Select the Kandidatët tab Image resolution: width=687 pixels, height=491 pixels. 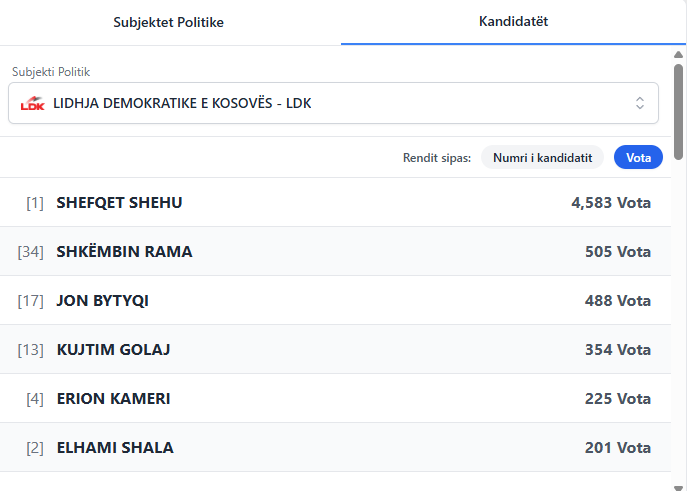coord(513,22)
